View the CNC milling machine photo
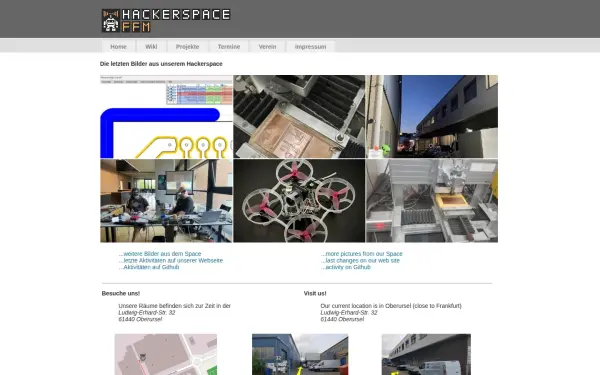This screenshot has width=600, height=375. pos(432,201)
